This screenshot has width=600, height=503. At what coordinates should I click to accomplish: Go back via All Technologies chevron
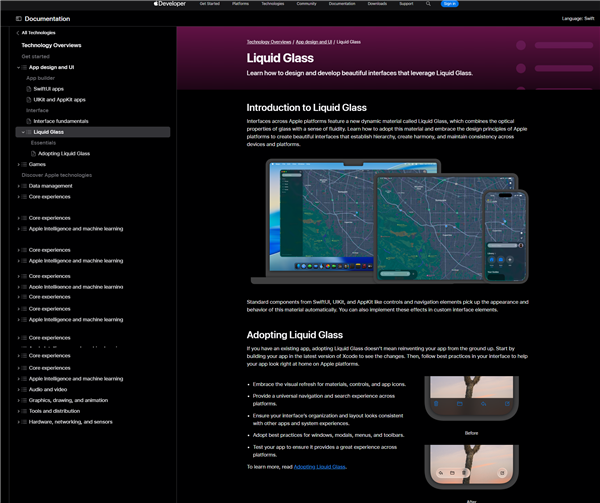[x=18, y=33]
